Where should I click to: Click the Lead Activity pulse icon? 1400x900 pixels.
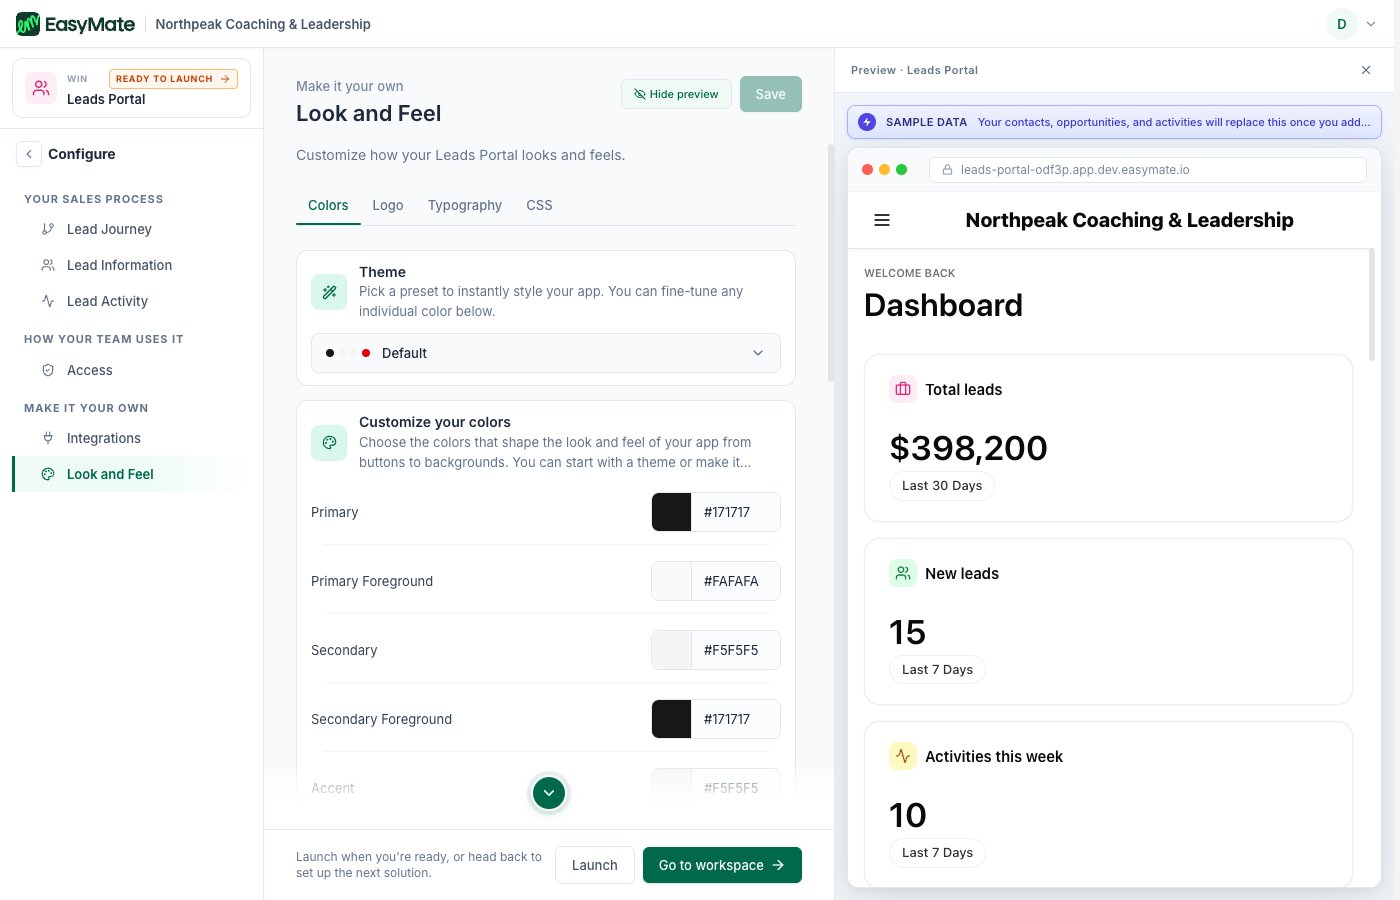48,301
